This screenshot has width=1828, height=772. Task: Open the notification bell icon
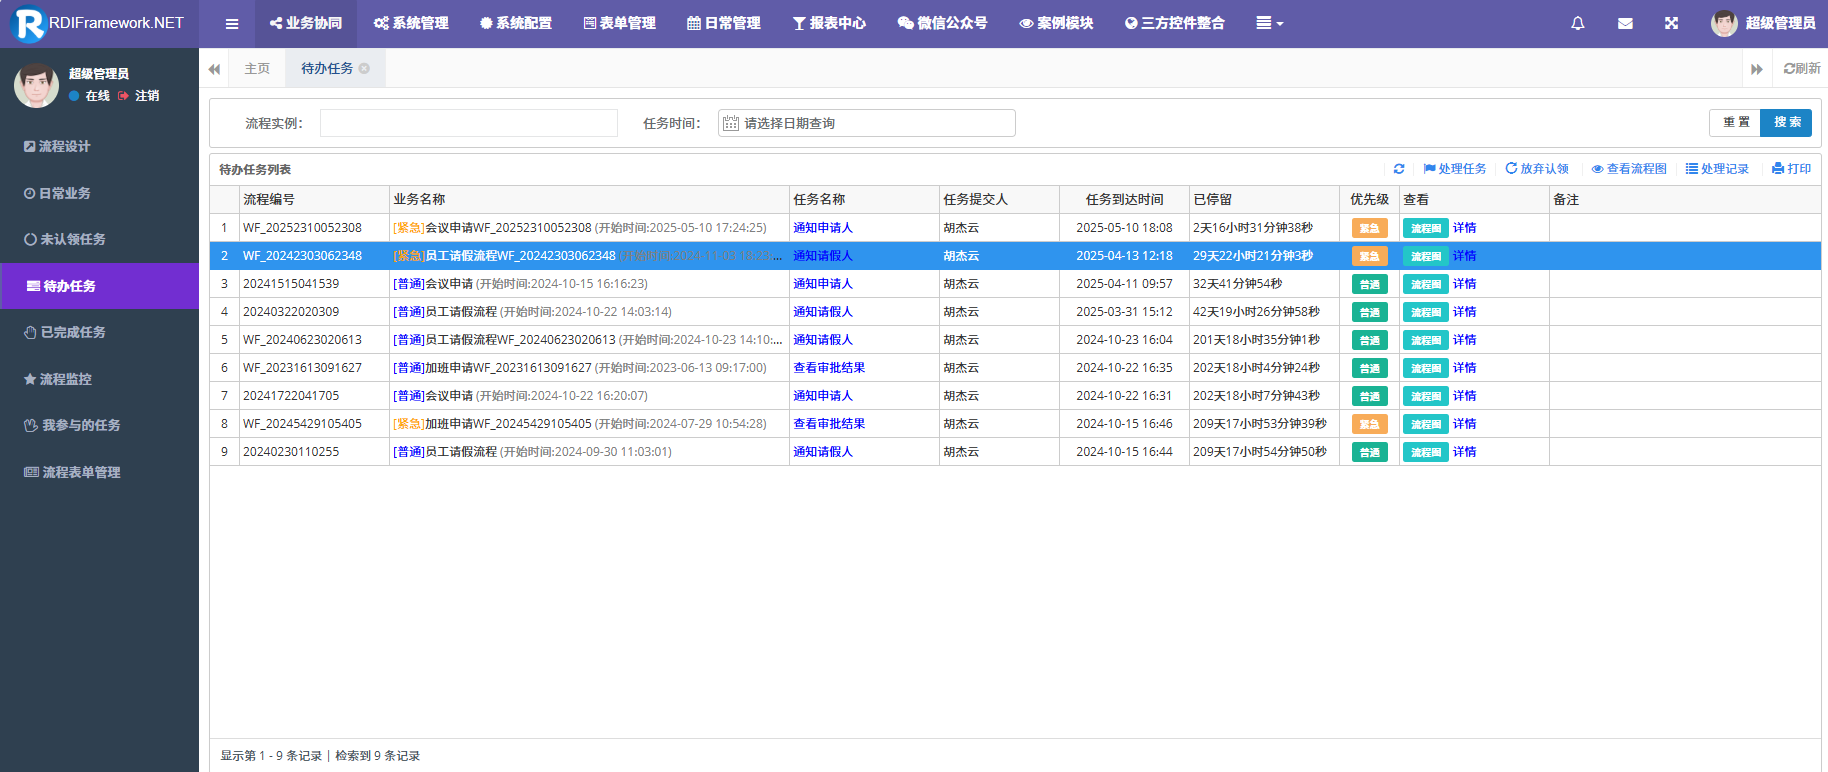click(x=1578, y=23)
